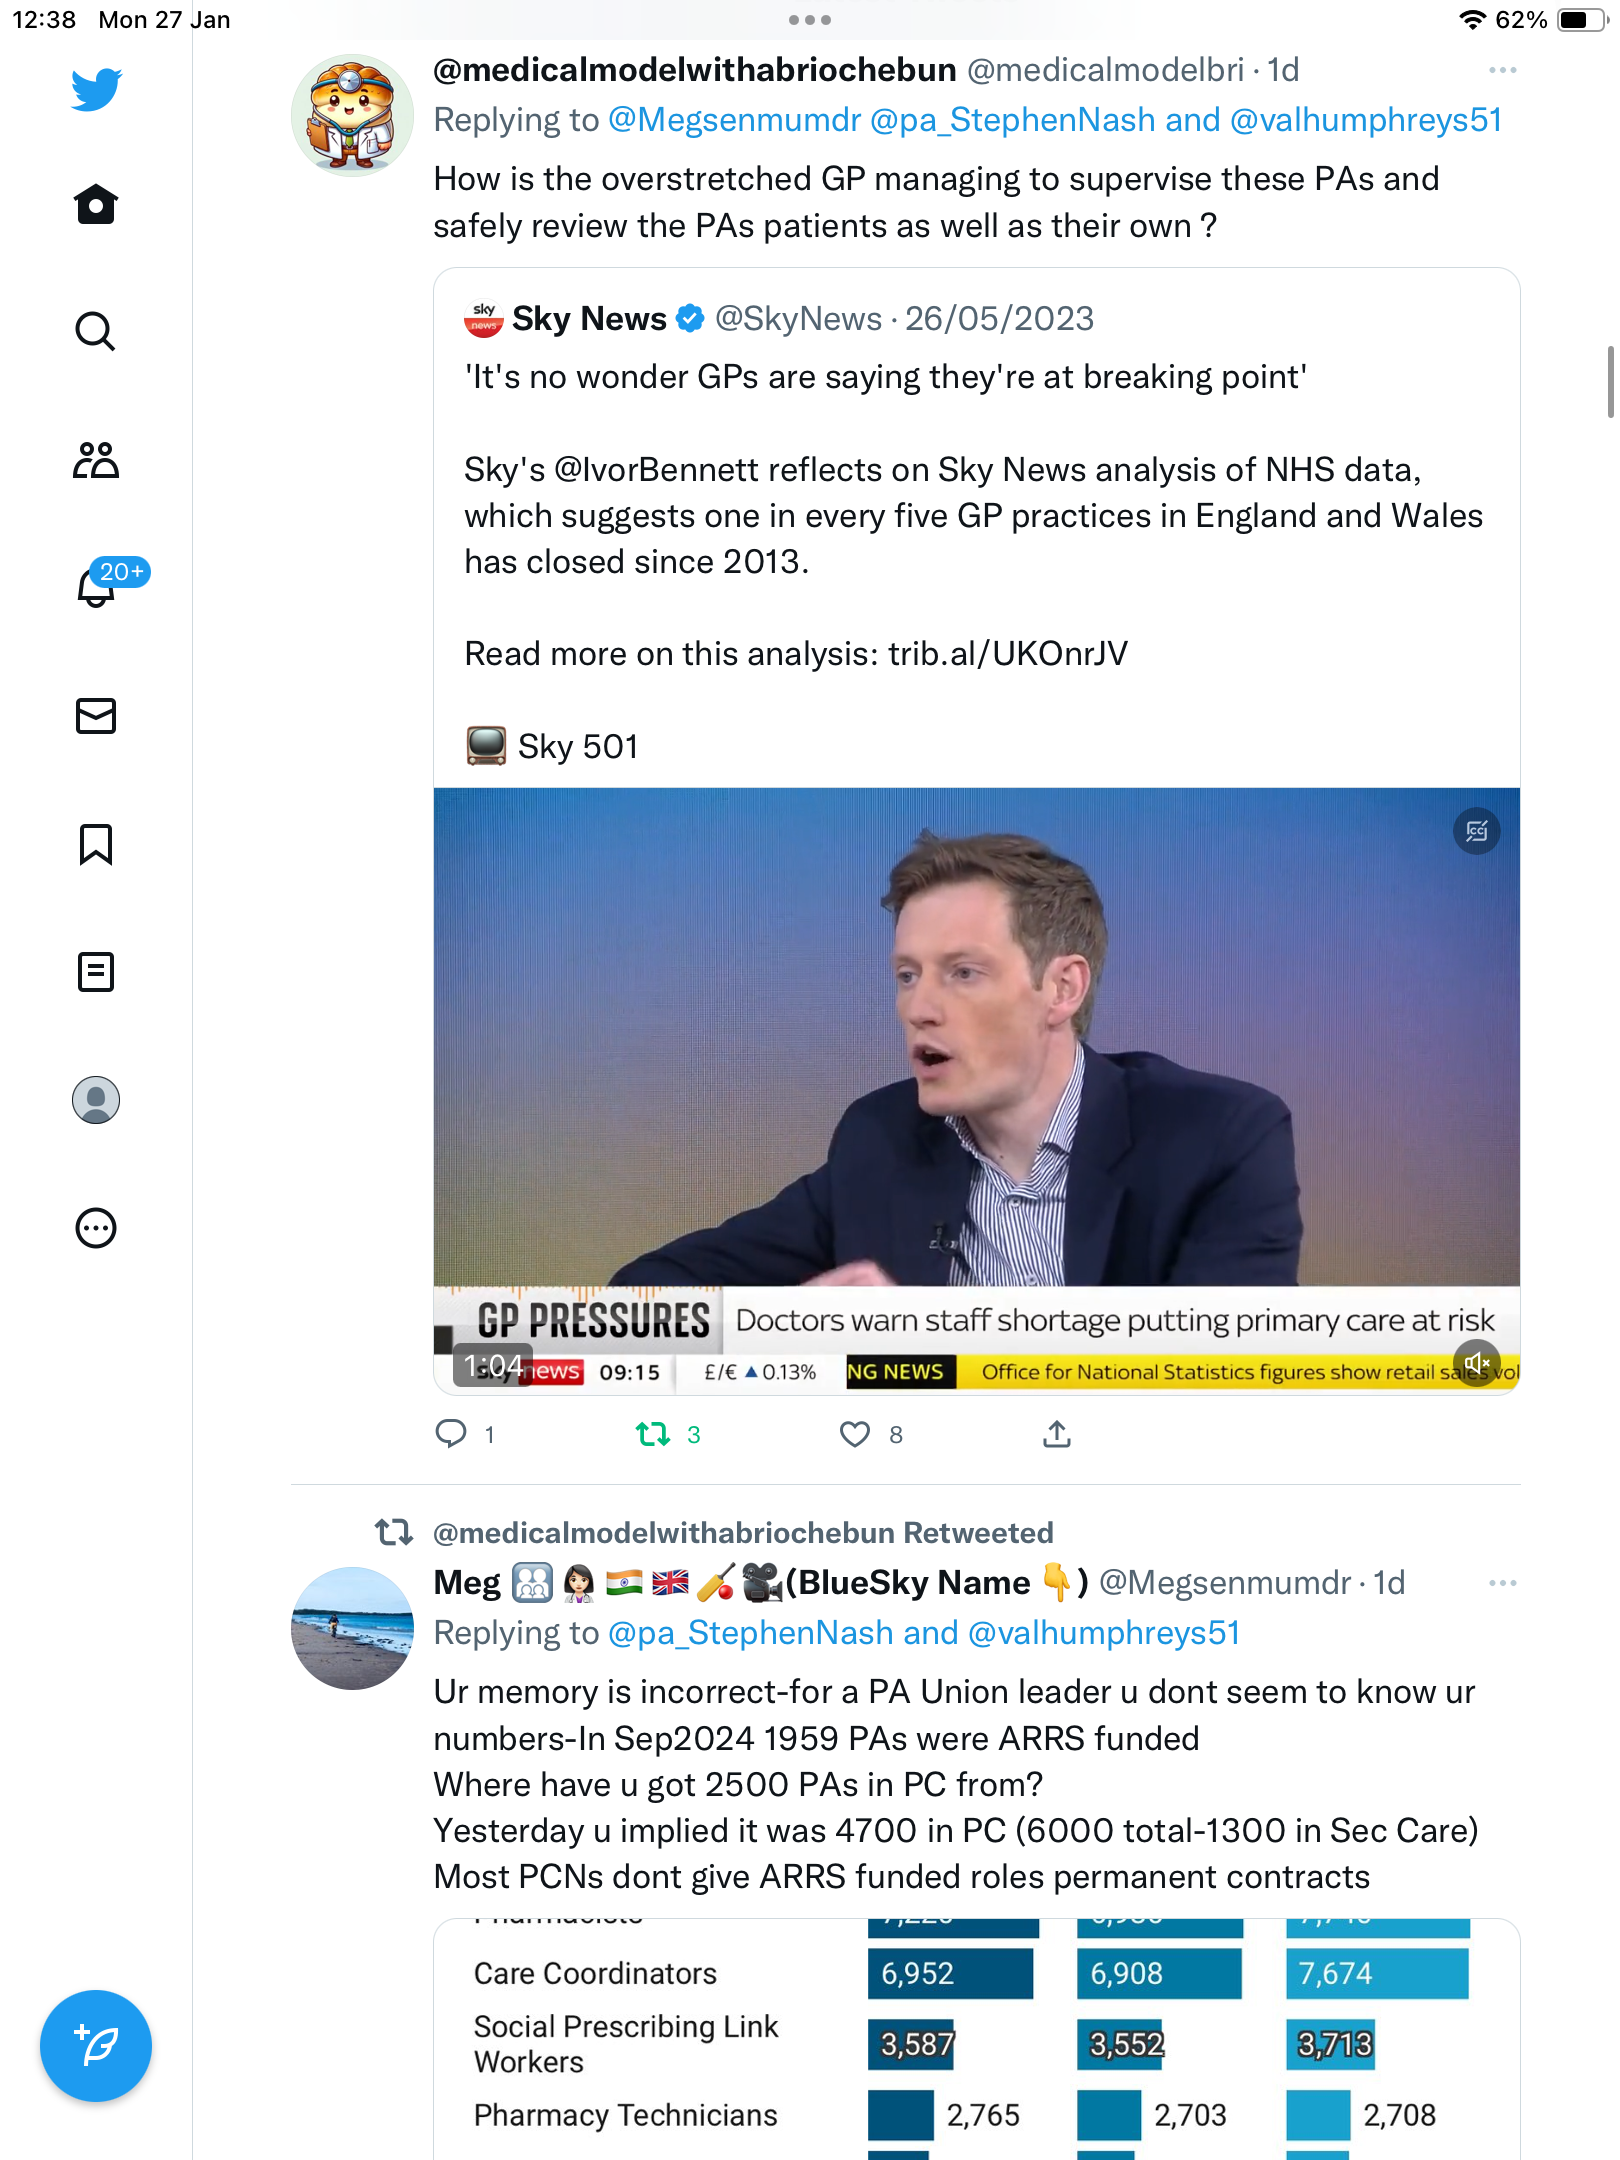Viewport: 1620px width, 2160px height.
Task: Open the Search magnifier in sidebar
Action: 96,331
